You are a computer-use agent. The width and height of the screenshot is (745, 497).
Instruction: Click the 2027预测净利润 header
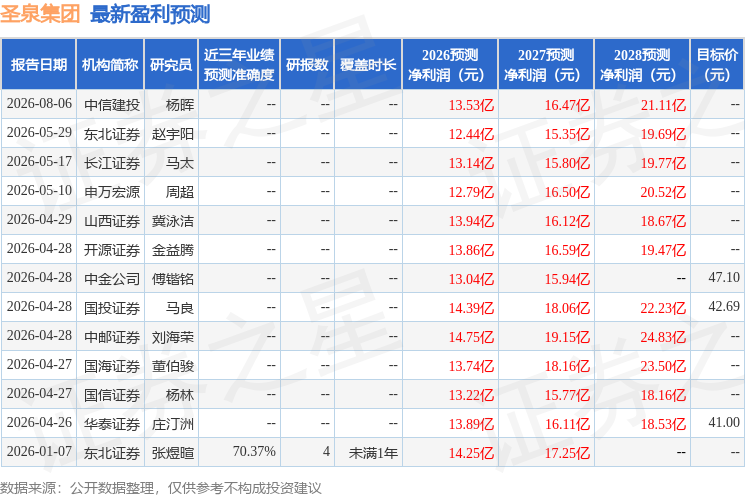pos(546,65)
